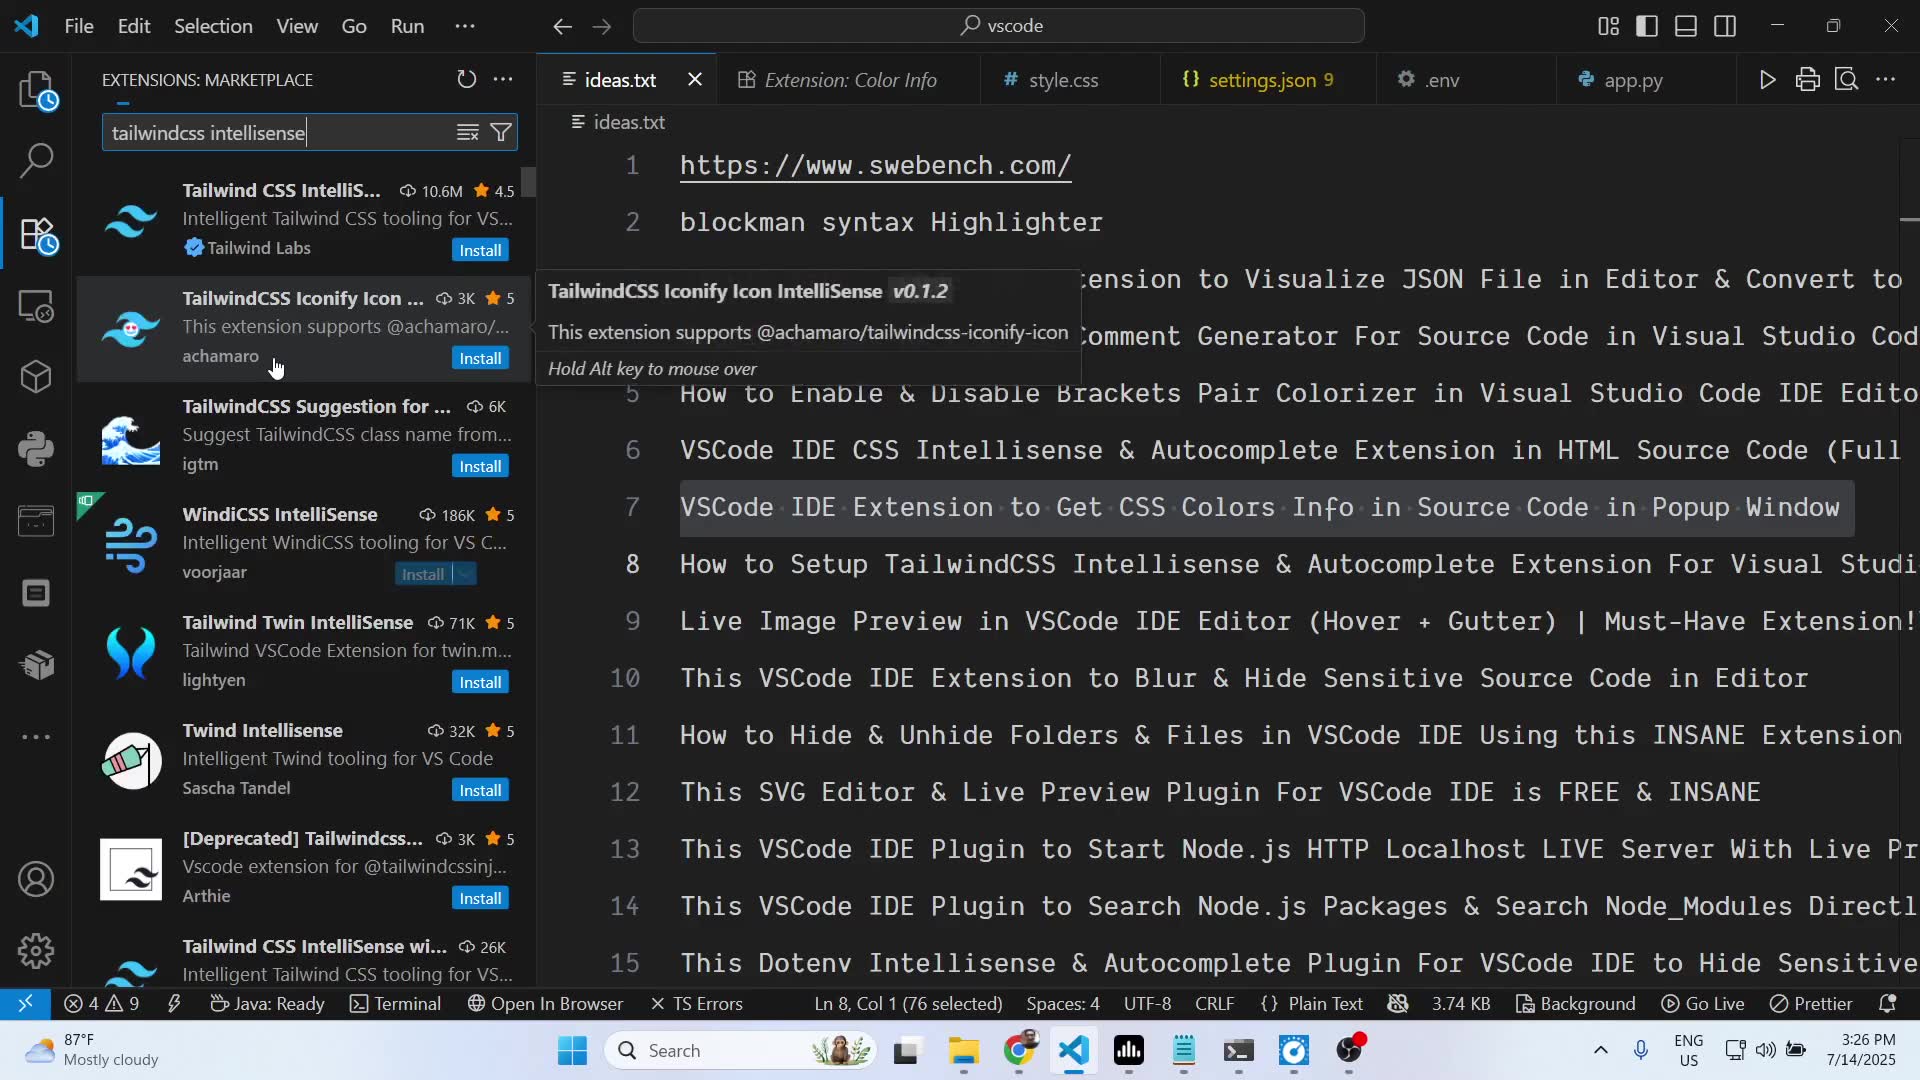Install Twind Intellisense by Sascha Tandel
This screenshot has height=1080, width=1920.
tap(480, 790)
